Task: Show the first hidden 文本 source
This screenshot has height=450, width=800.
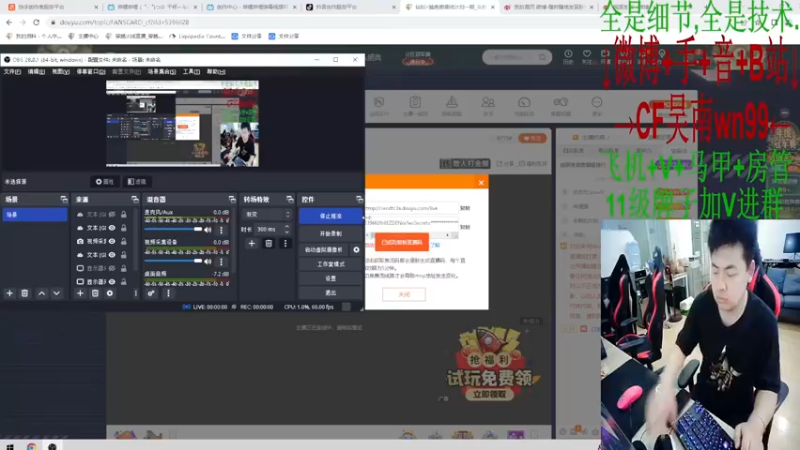Action: tap(112, 214)
